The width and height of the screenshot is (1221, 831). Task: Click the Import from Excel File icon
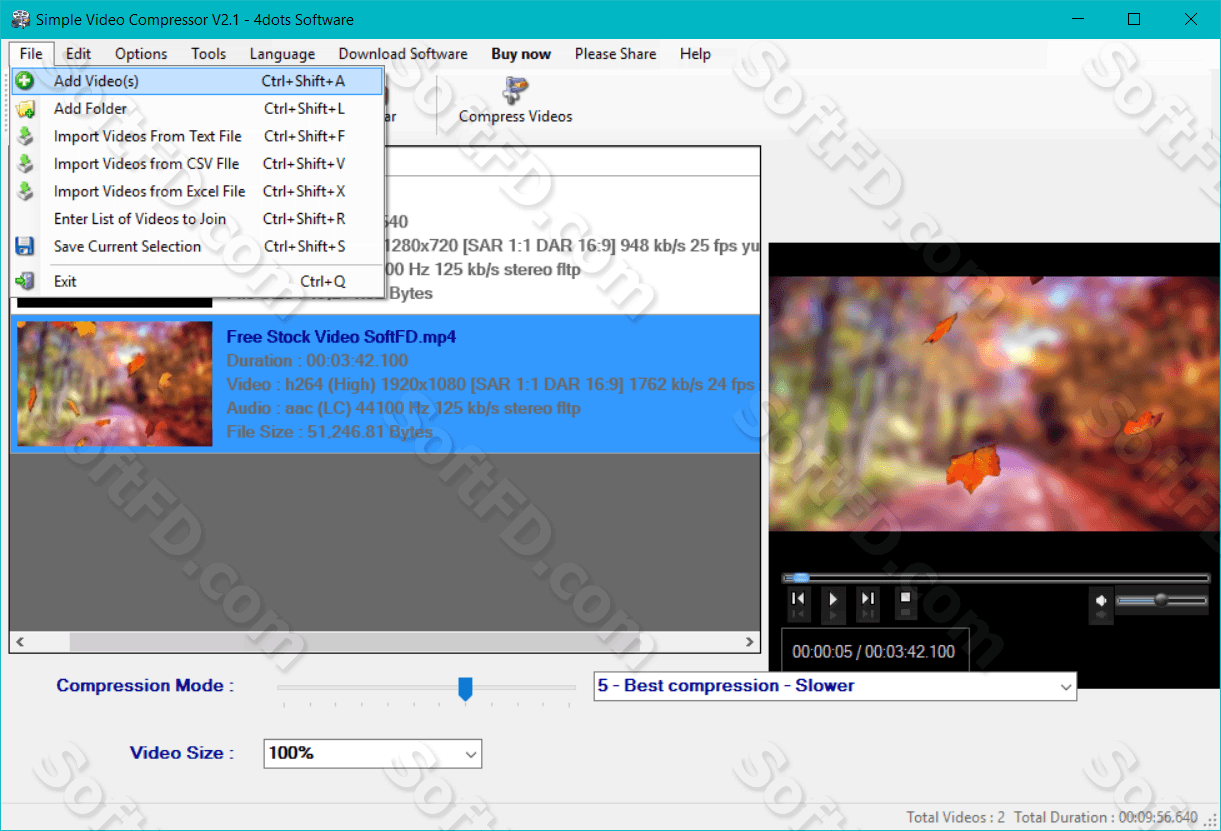25,191
